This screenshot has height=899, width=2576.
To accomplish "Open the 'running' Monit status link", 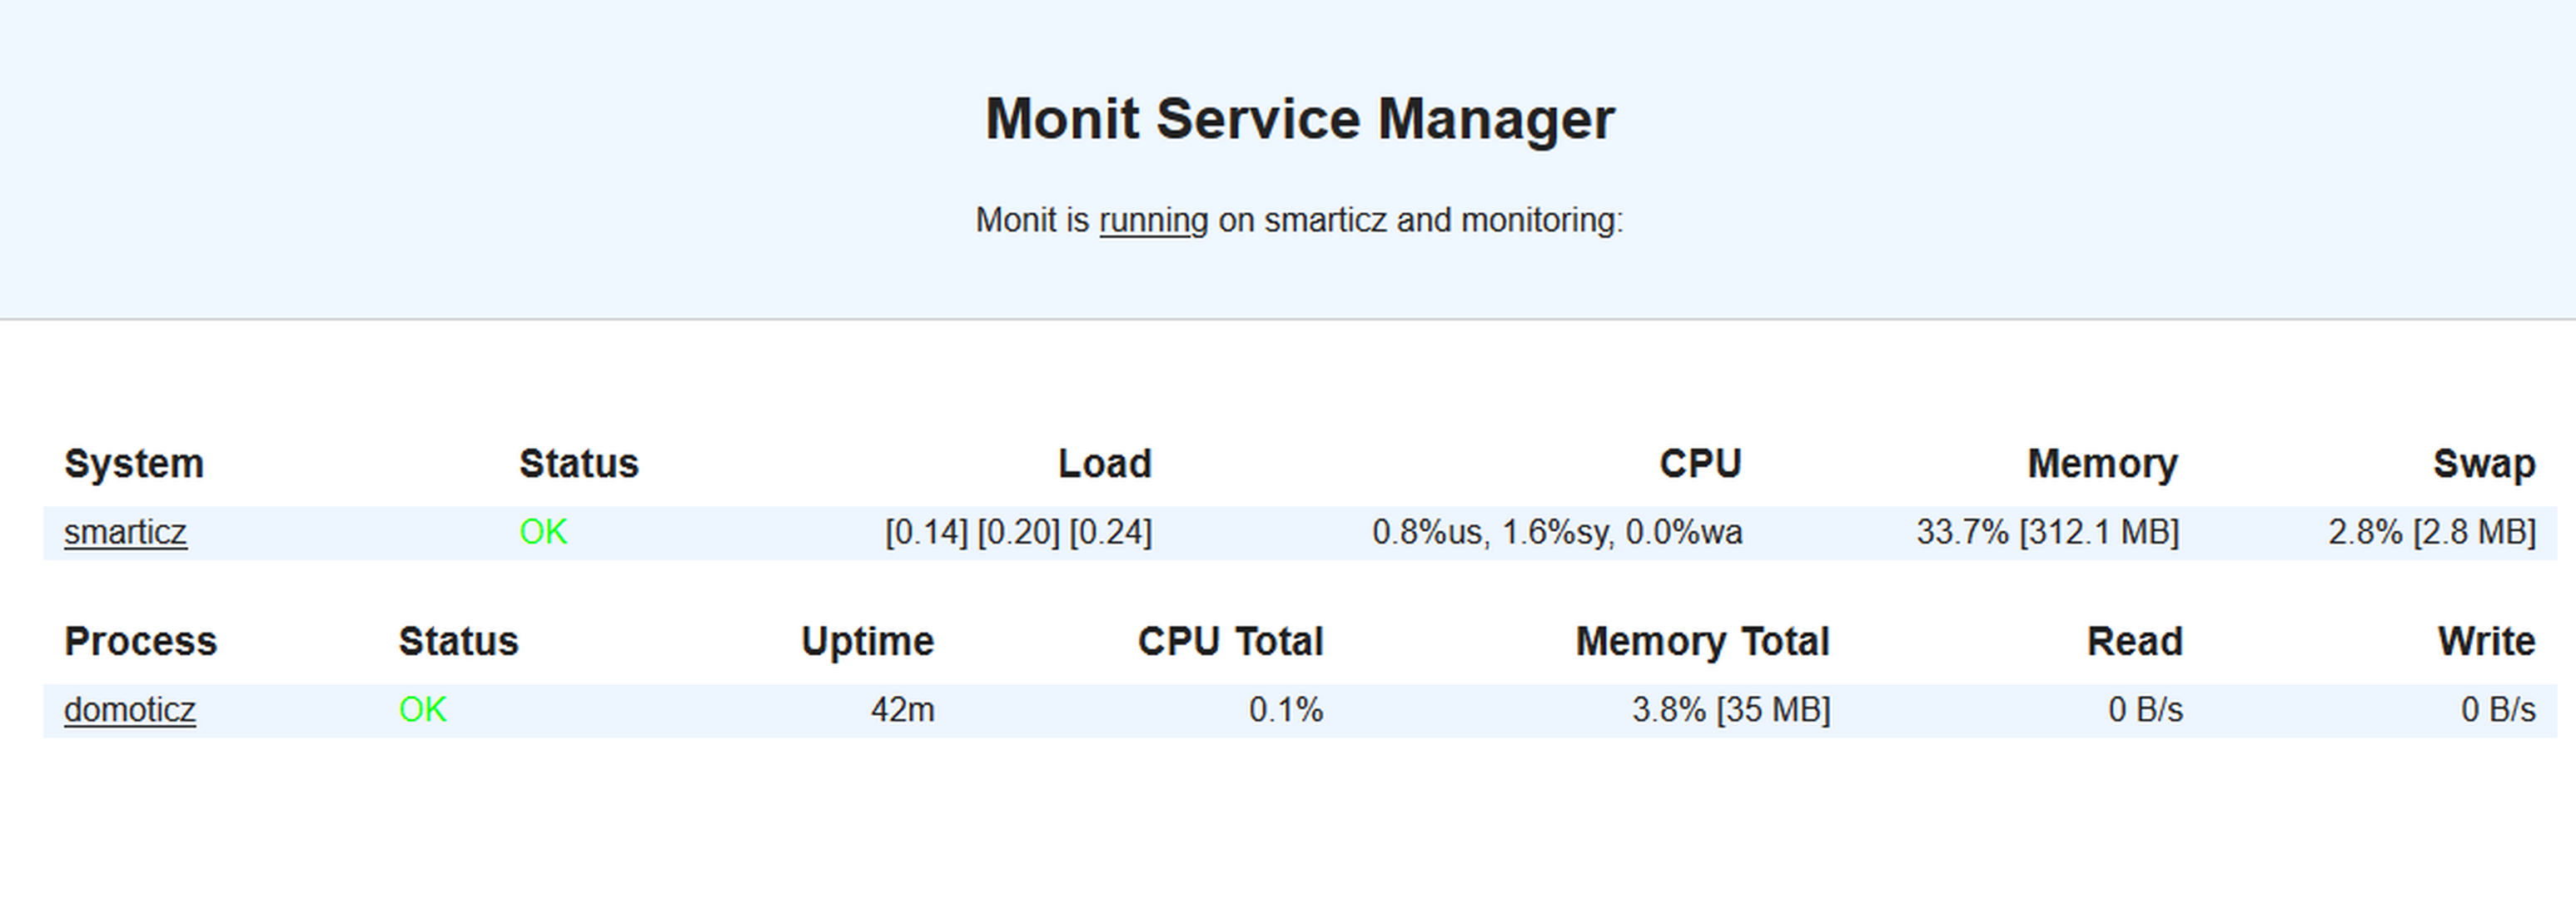I will [x=1153, y=220].
